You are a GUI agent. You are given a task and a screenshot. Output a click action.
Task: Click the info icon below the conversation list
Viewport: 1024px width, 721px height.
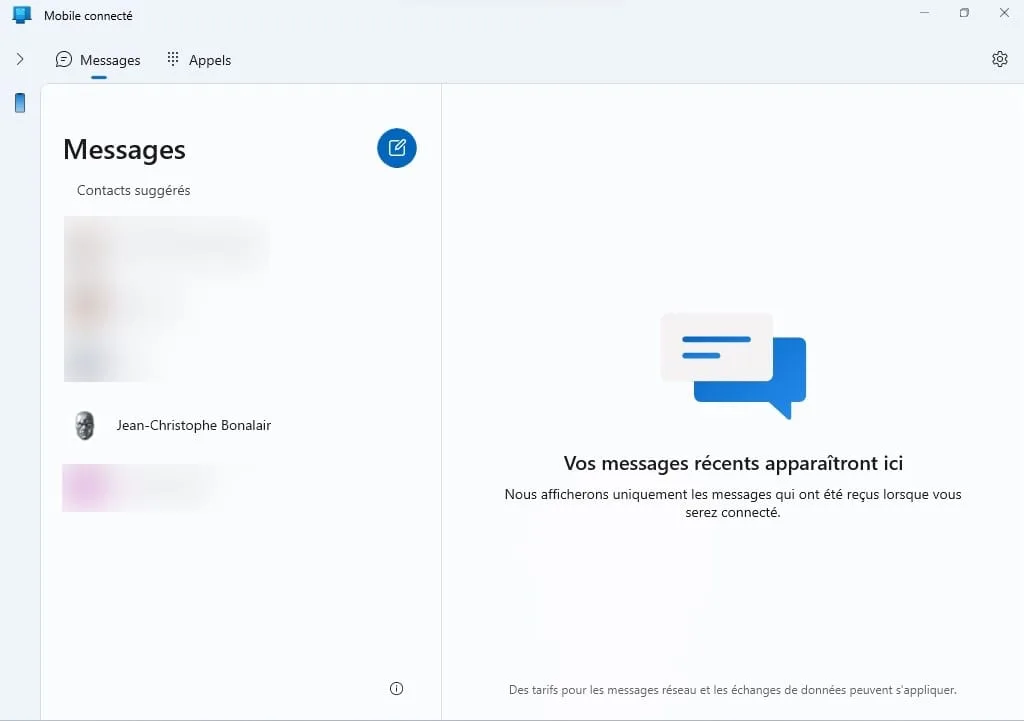[x=396, y=688]
